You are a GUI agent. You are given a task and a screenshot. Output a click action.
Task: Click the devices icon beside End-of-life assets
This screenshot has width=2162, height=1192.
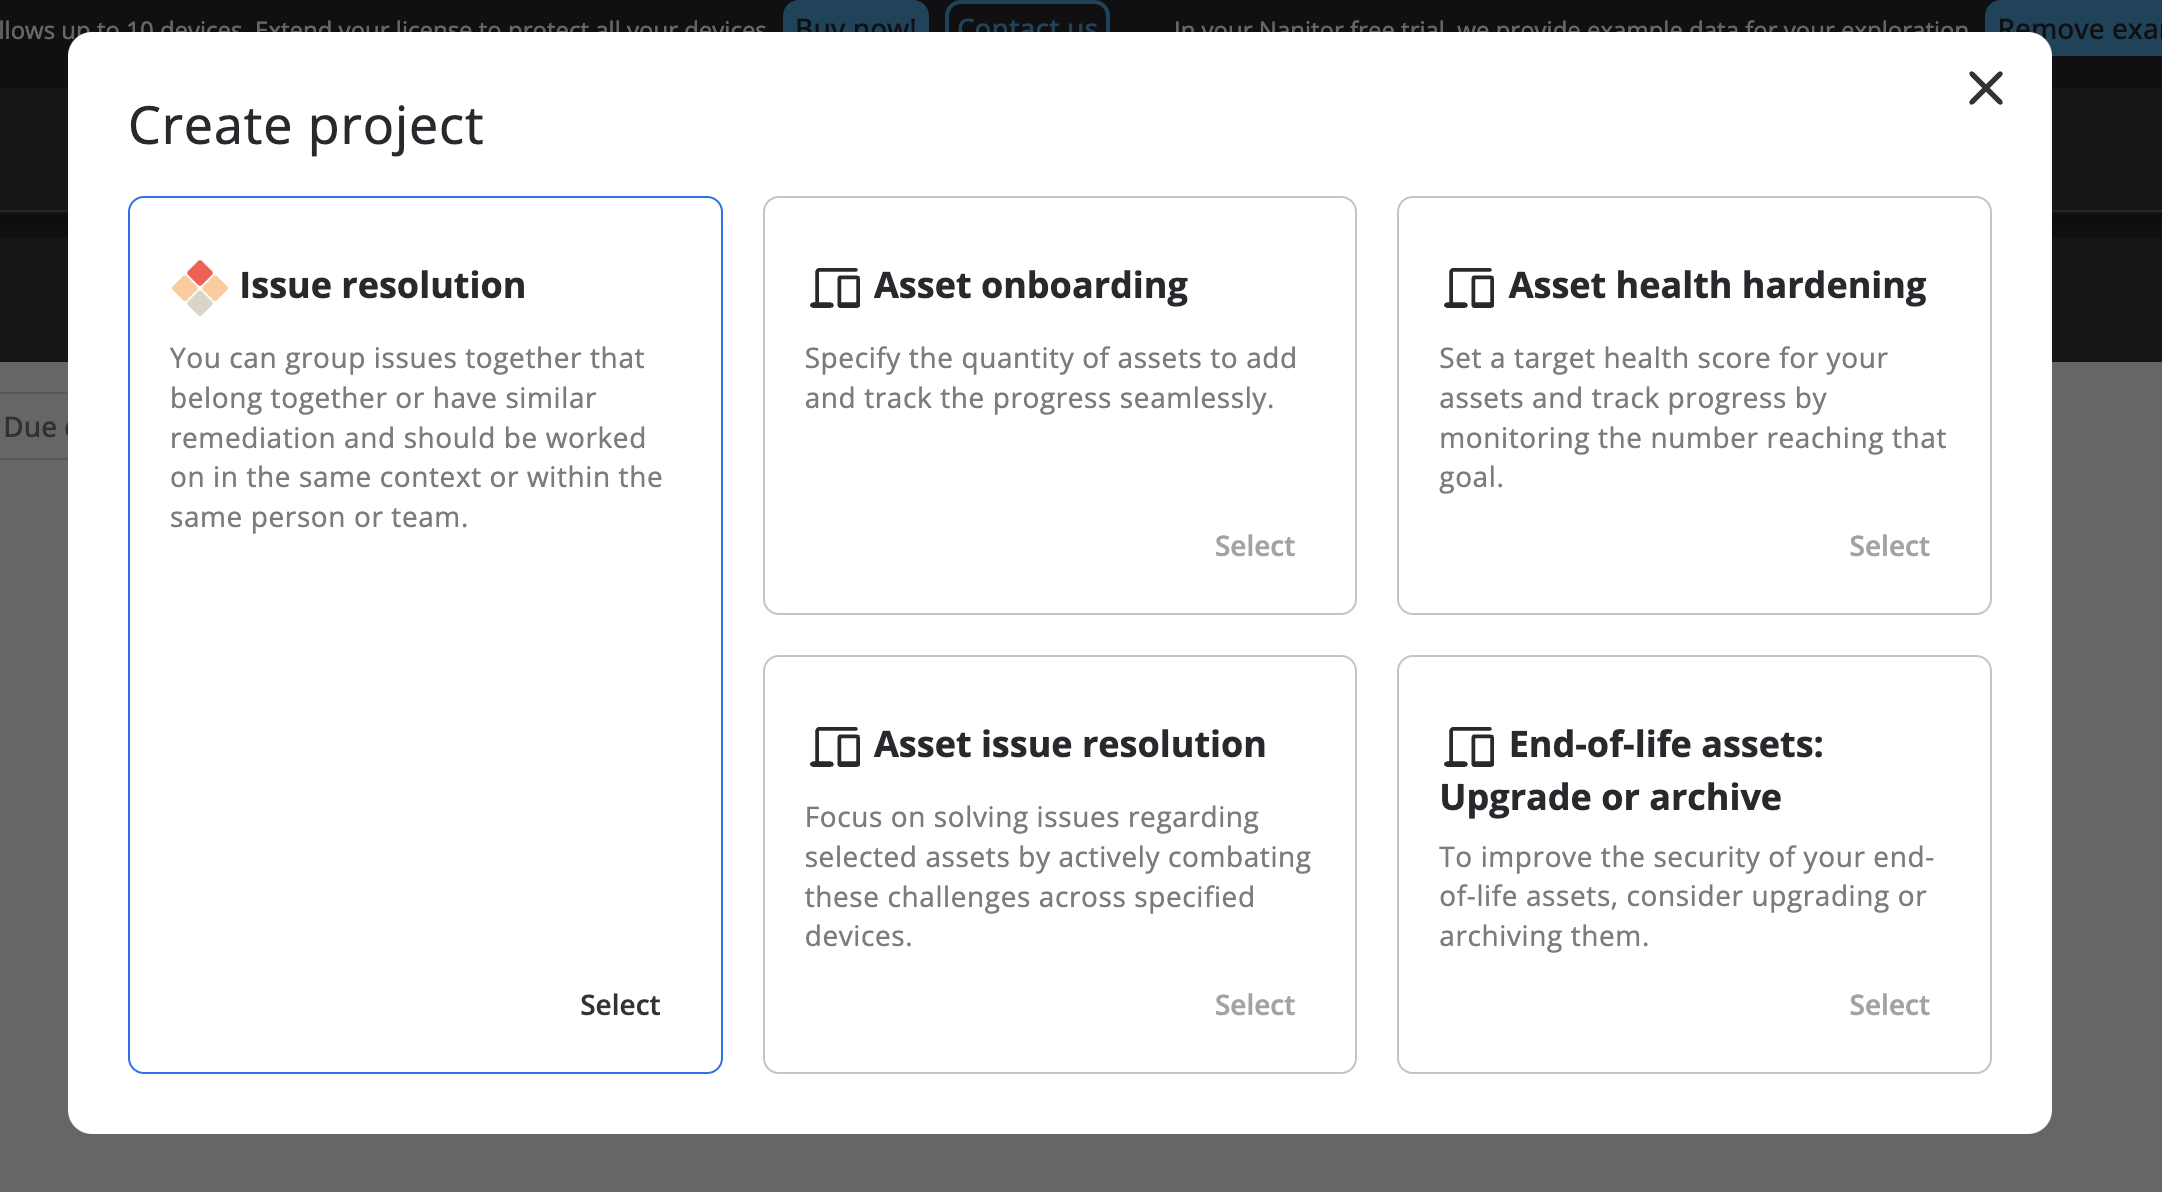tap(1469, 746)
